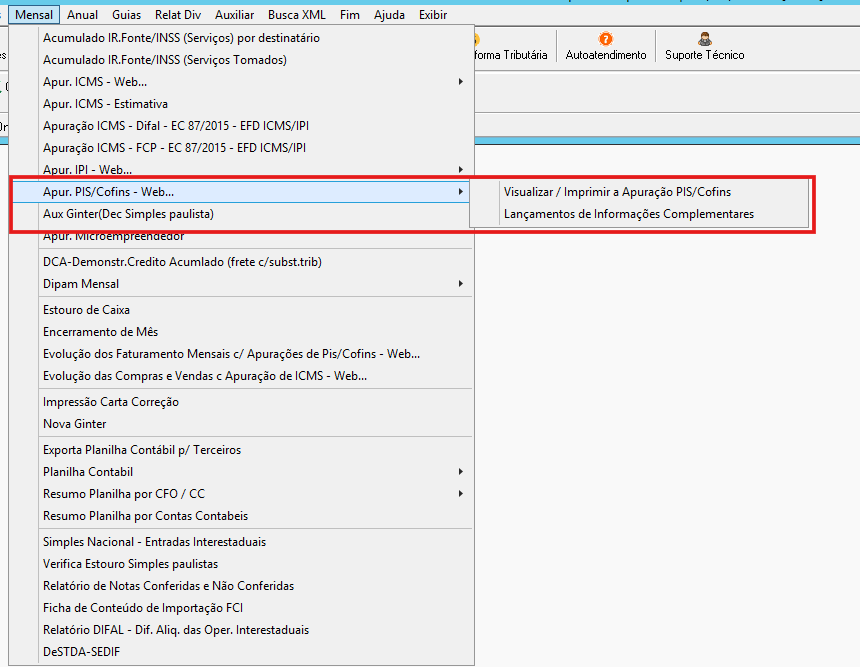Open the Anual menu
Screen dimensions: 860x667
click(82, 15)
